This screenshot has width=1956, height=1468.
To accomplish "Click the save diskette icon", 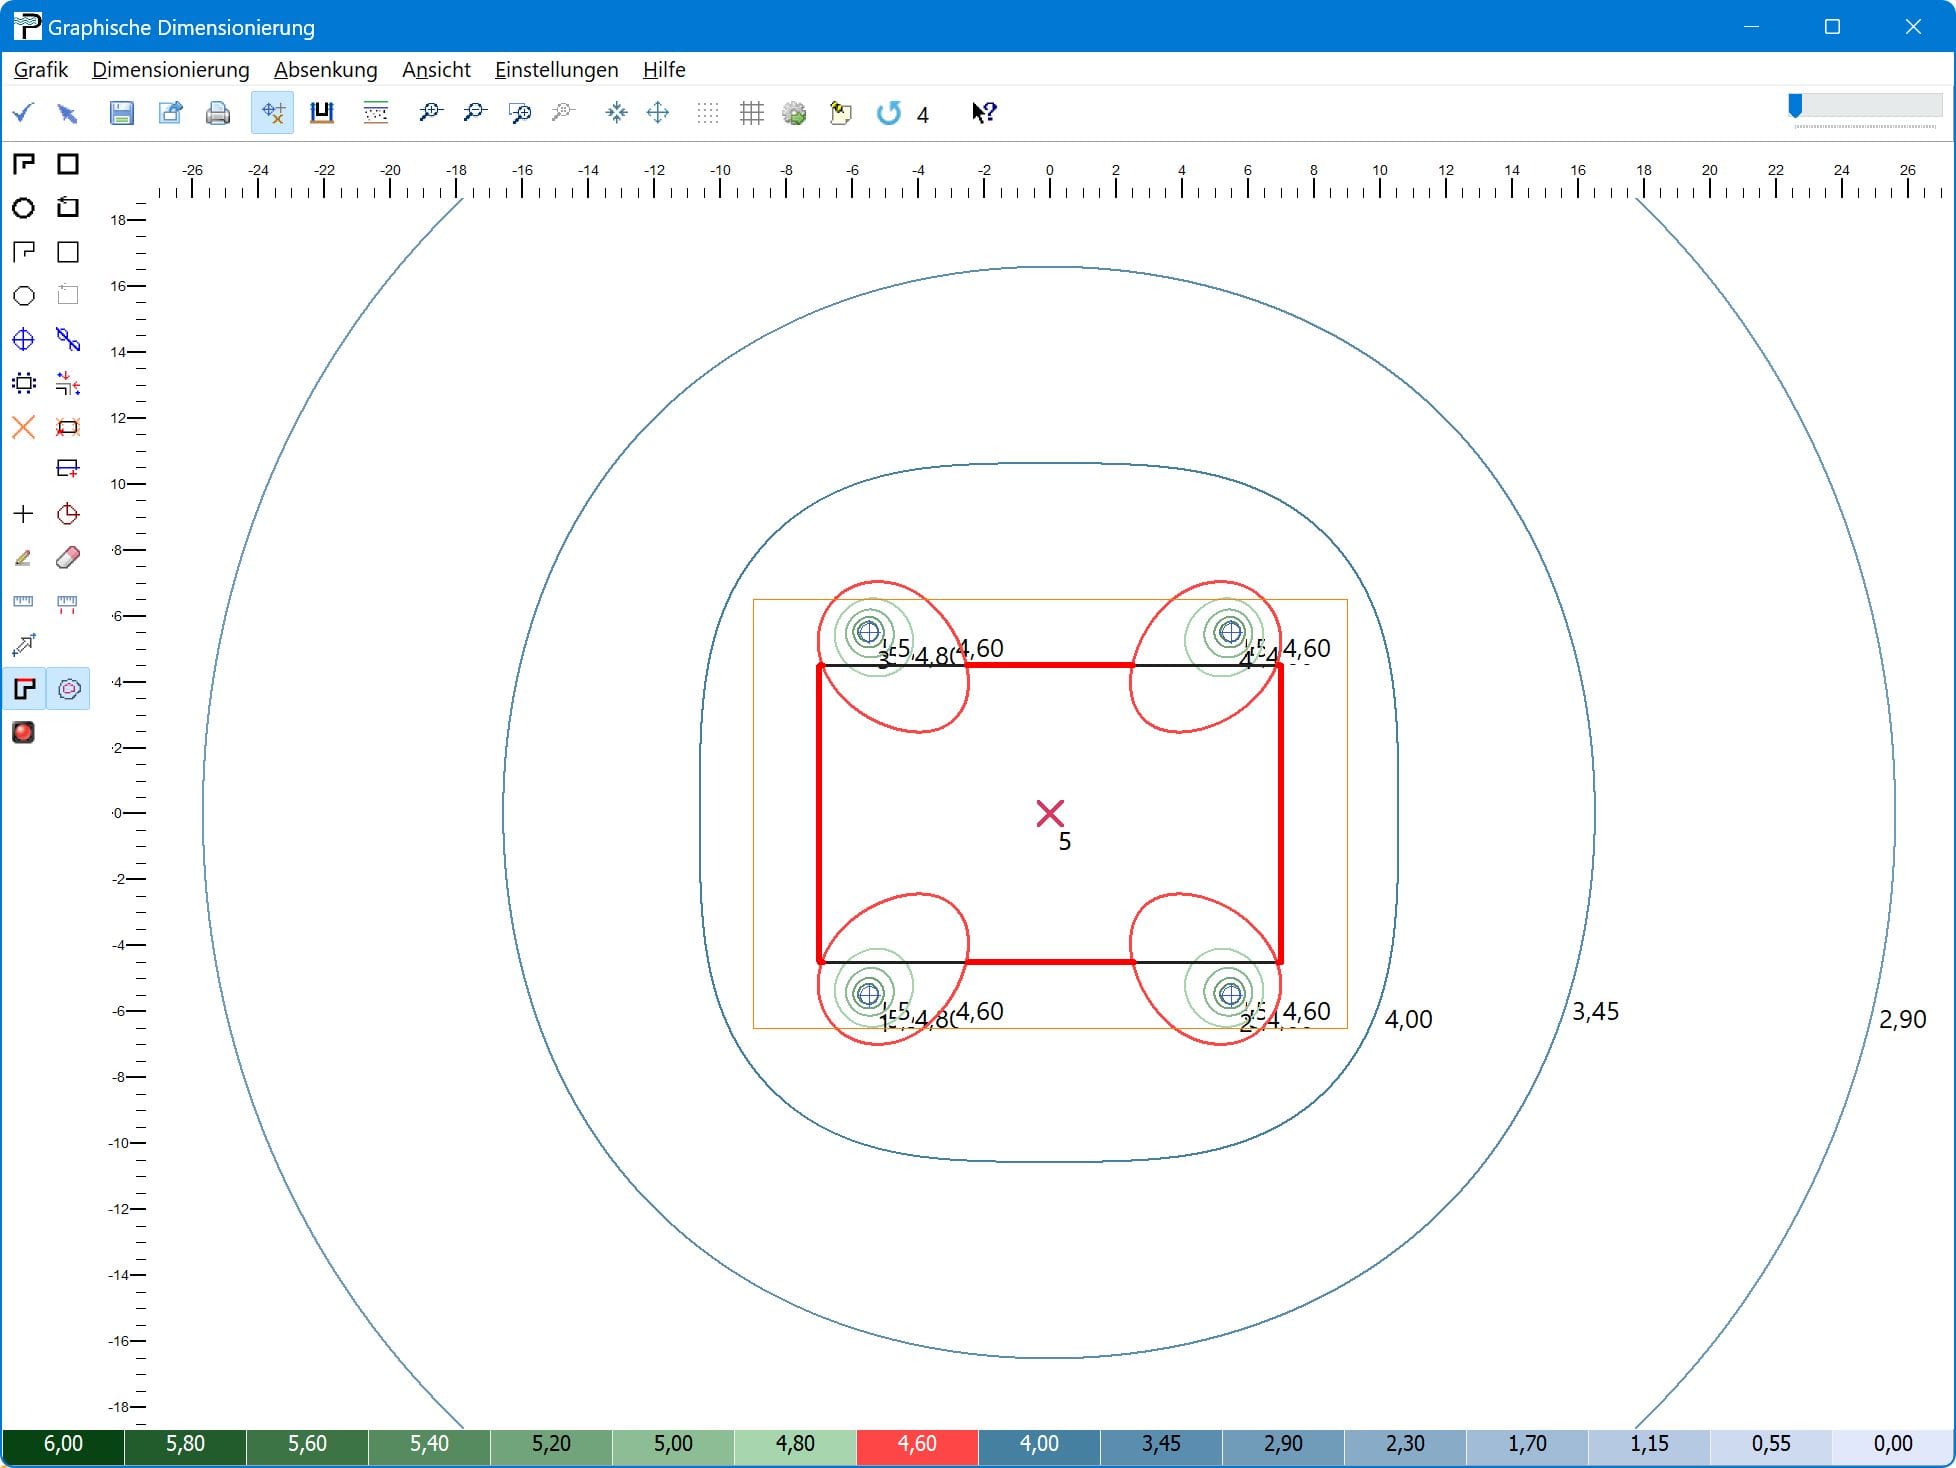I will click(121, 113).
